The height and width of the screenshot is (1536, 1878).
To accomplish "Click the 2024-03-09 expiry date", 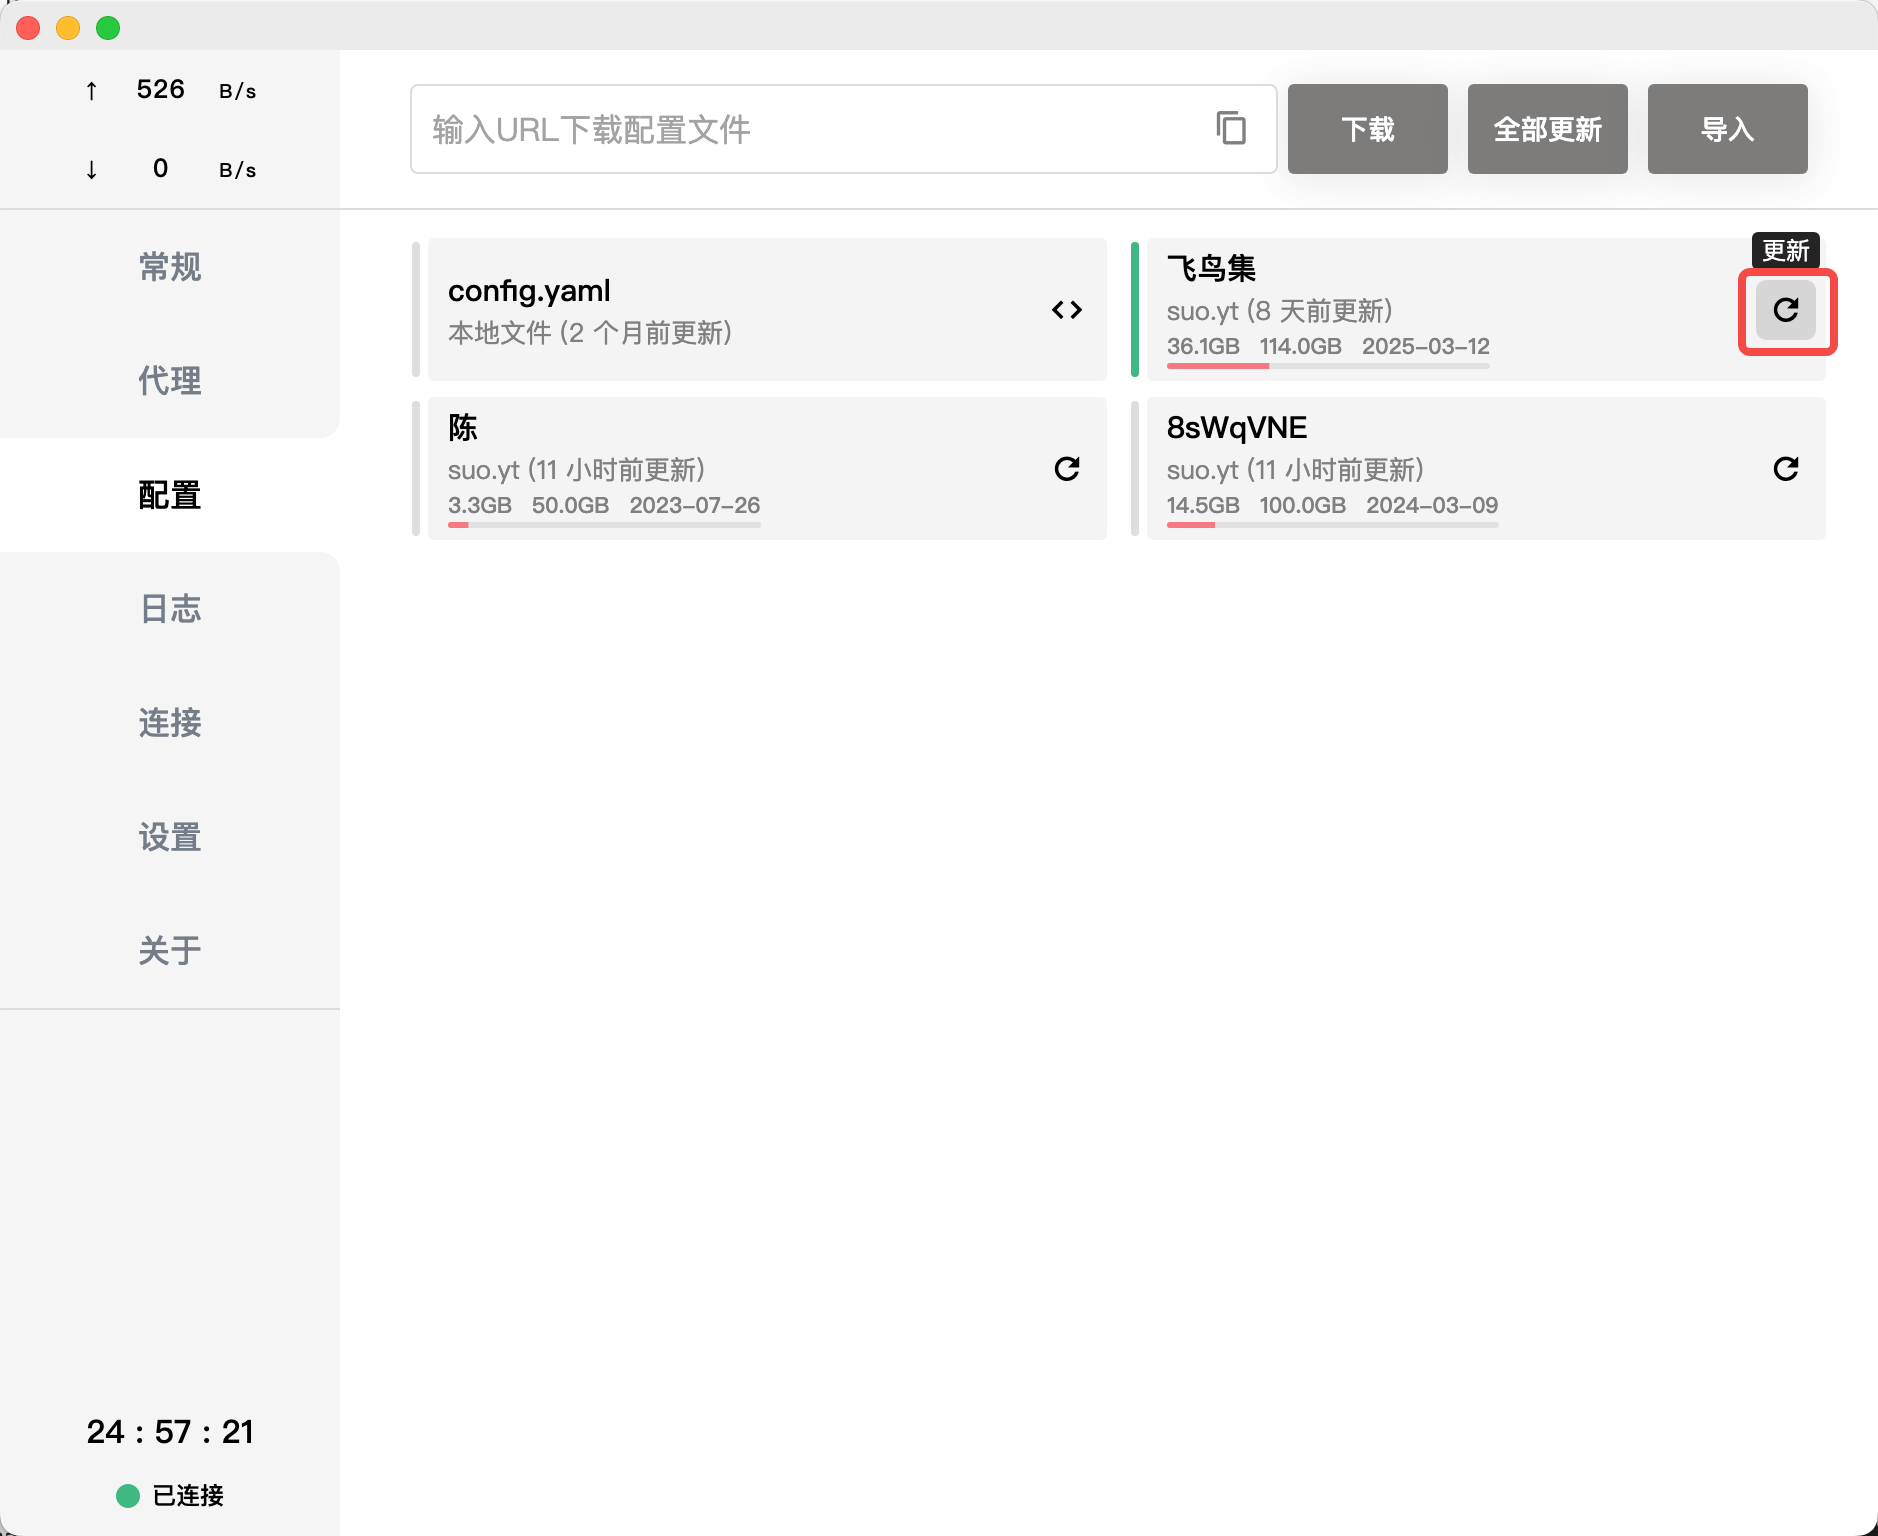I will point(1432,505).
